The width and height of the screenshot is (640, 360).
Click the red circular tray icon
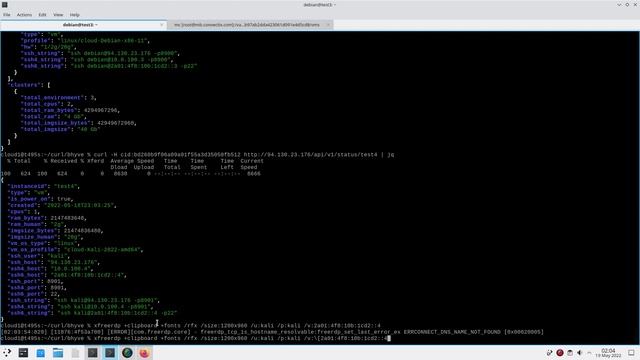(x=560, y=353)
